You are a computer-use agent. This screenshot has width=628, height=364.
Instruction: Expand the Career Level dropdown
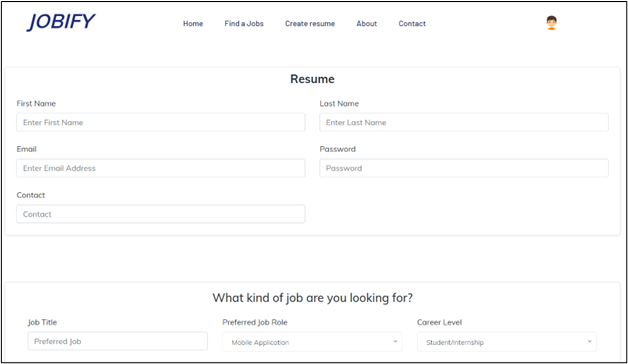click(x=507, y=342)
